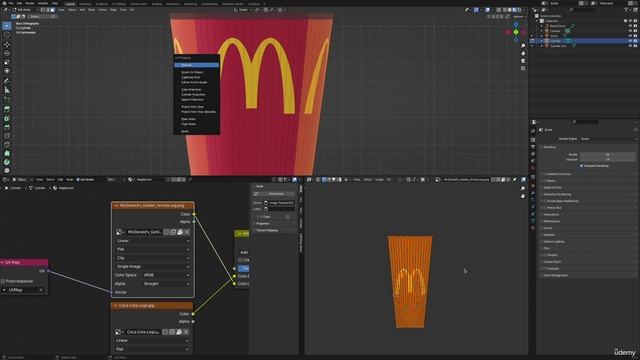
Task: Toggle From Instancer checkbox on UV Map node
Action: 3,281
